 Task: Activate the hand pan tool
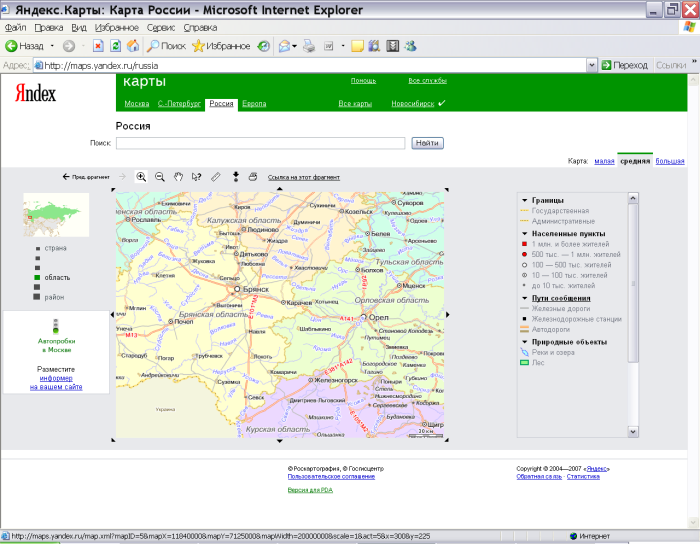[178, 176]
